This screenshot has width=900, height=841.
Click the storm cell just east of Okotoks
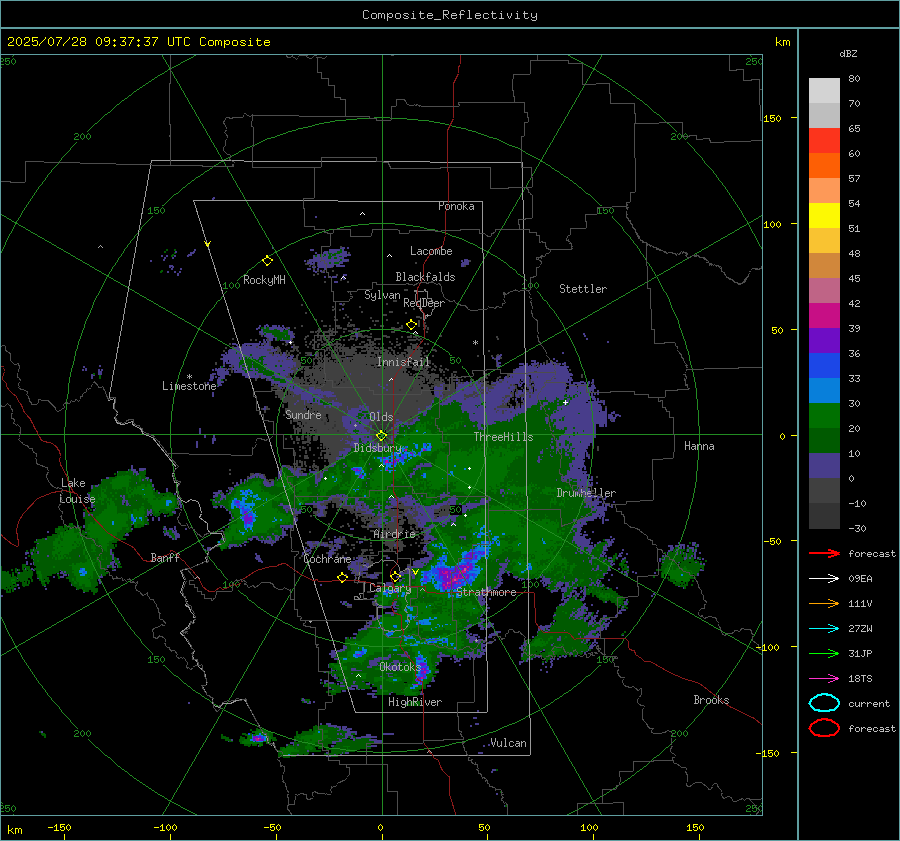[x=421, y=671]
